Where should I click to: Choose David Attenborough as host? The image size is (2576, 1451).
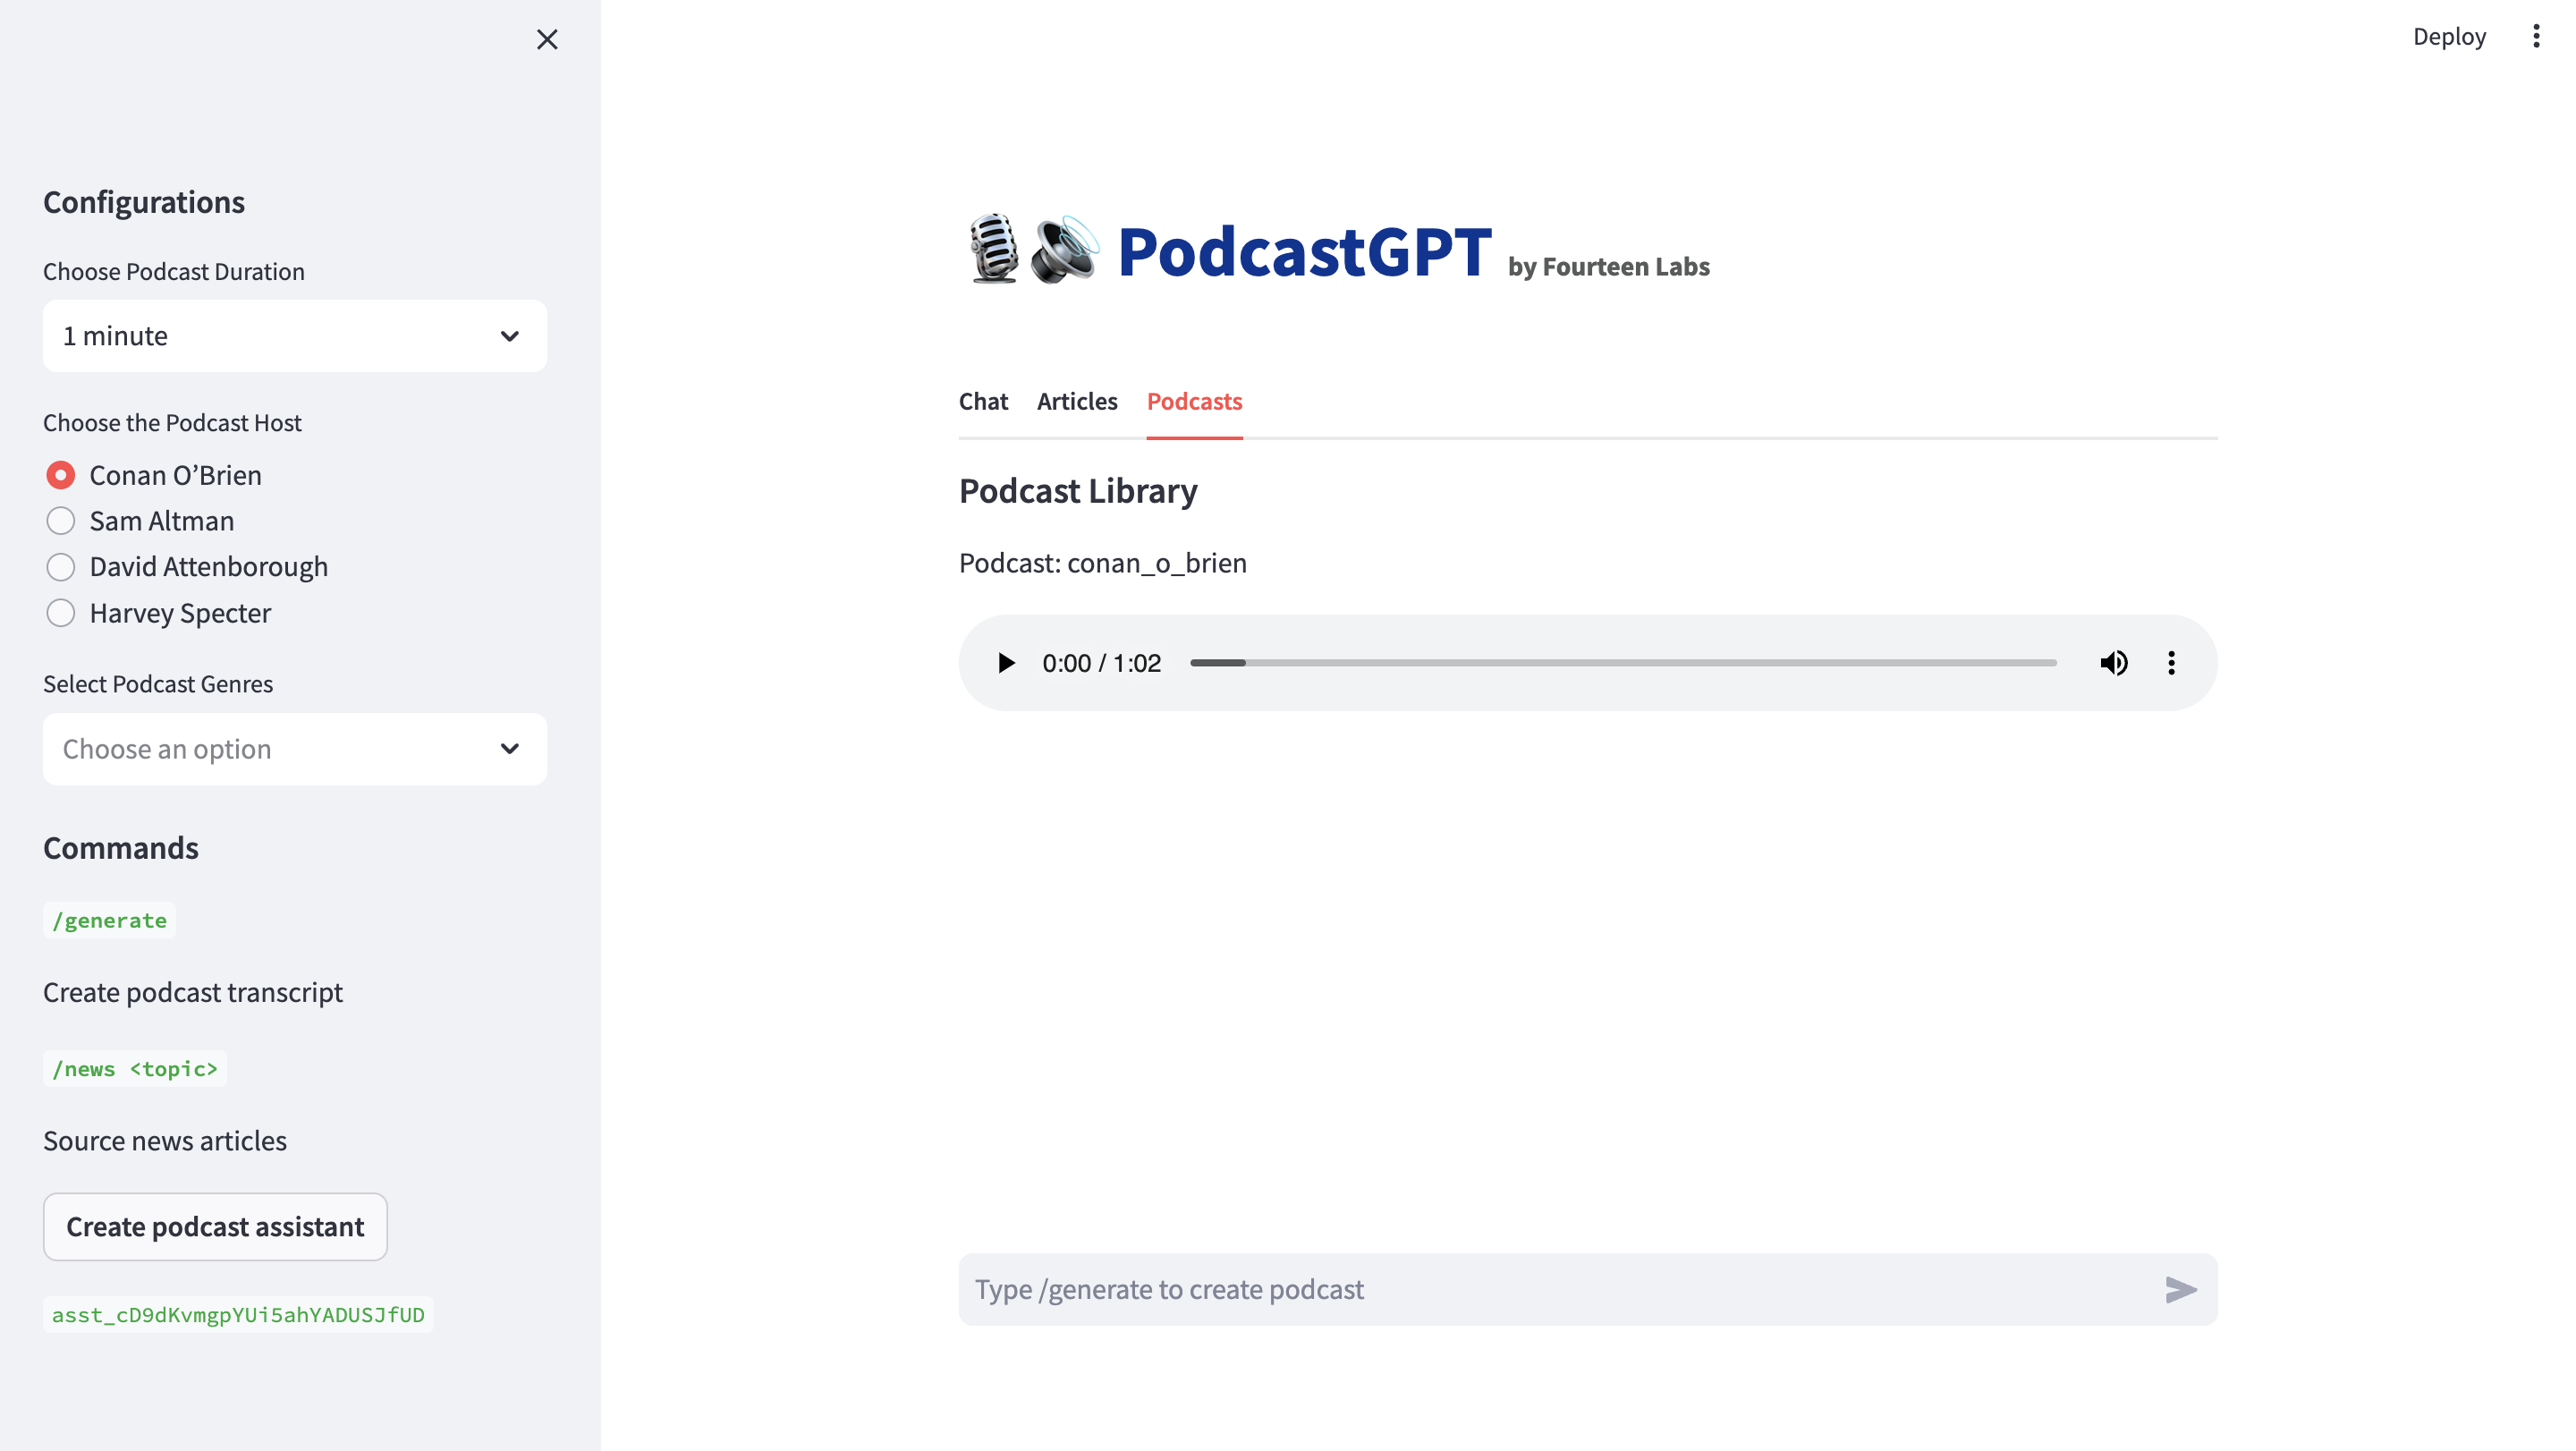pos(61,567)
